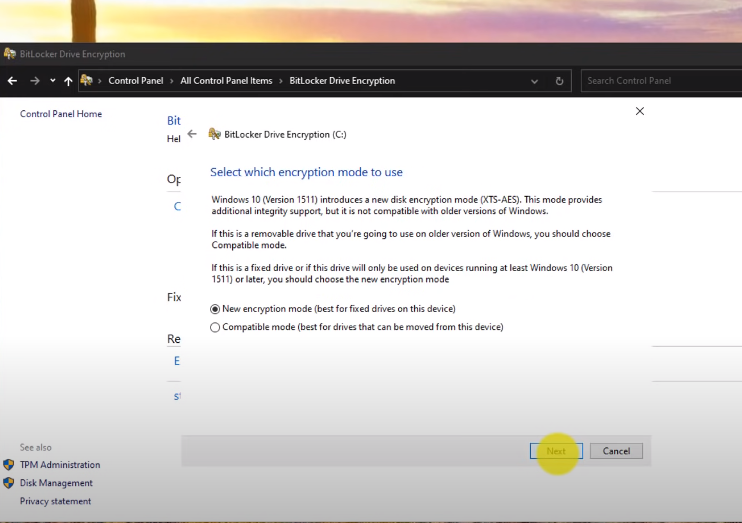
Task: Click the BitLocker wizard title icon
Action: (214, 134)
